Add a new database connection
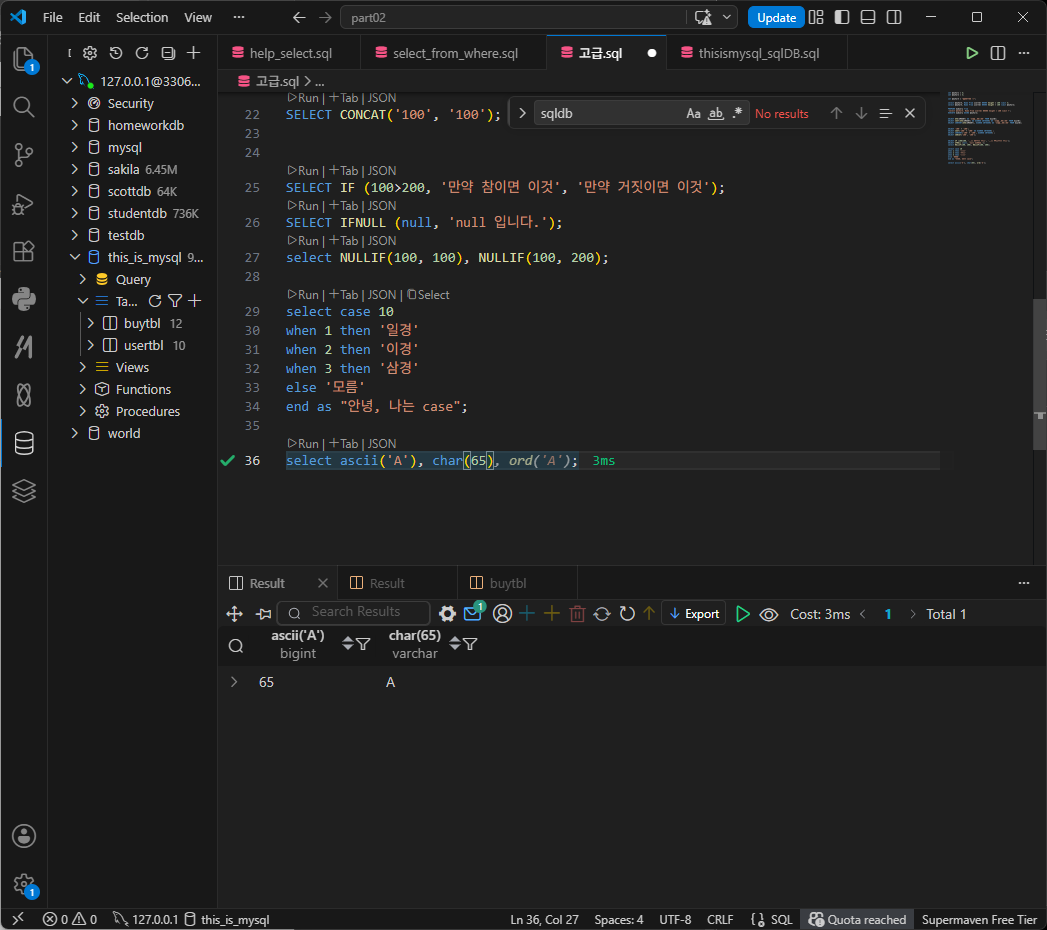The height and width of the screenshot is (930, 1047). 194,53
